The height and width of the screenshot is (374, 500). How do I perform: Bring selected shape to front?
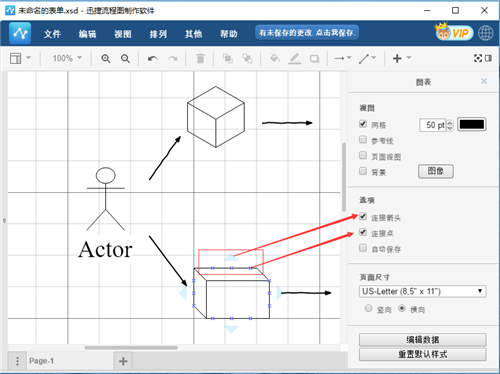(x=228, y=59)
